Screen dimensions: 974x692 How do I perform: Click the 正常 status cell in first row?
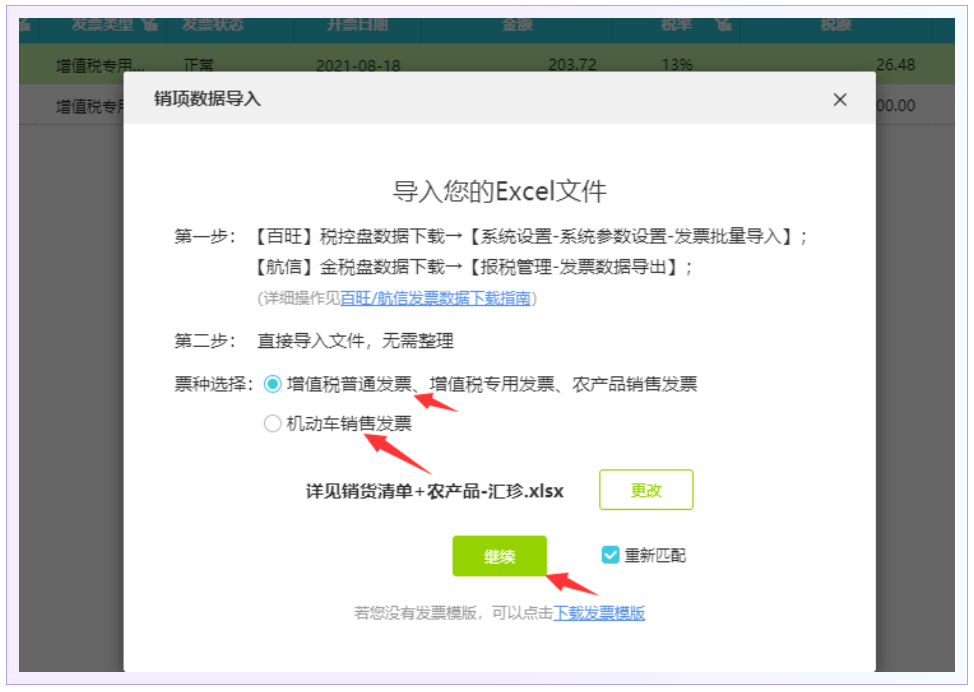point(198,65)
